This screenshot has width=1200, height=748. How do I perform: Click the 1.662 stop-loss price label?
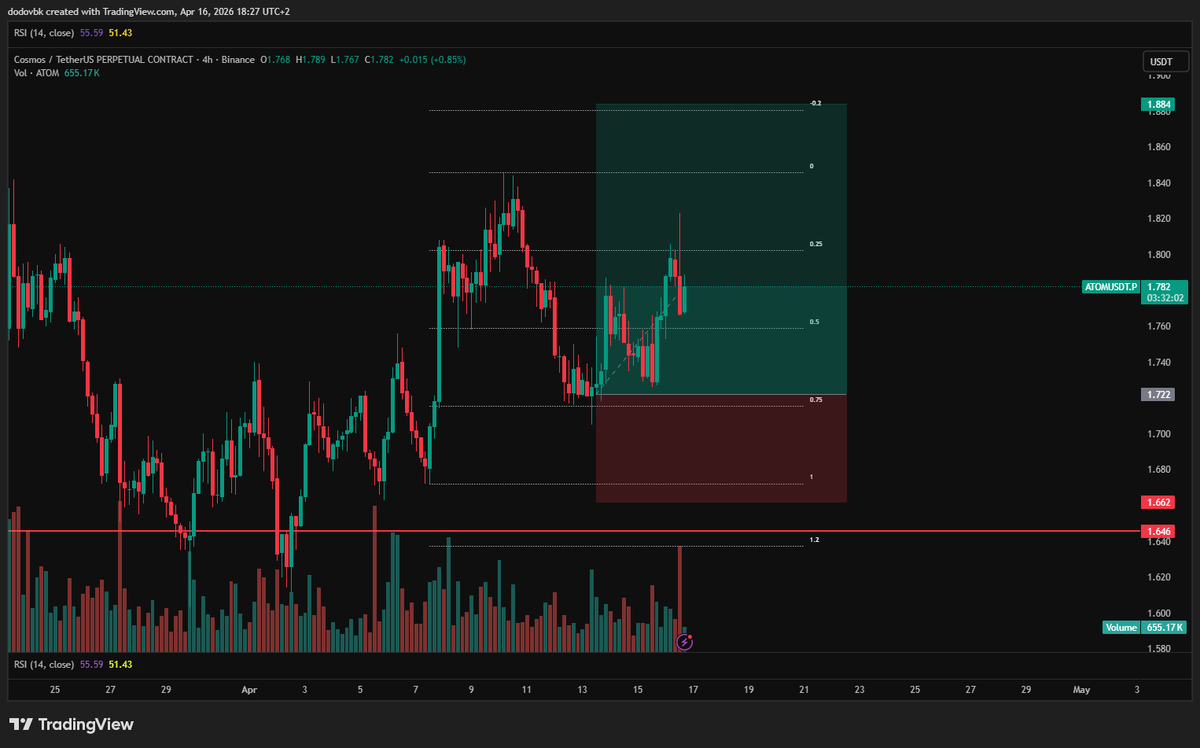coord(1160,502)
